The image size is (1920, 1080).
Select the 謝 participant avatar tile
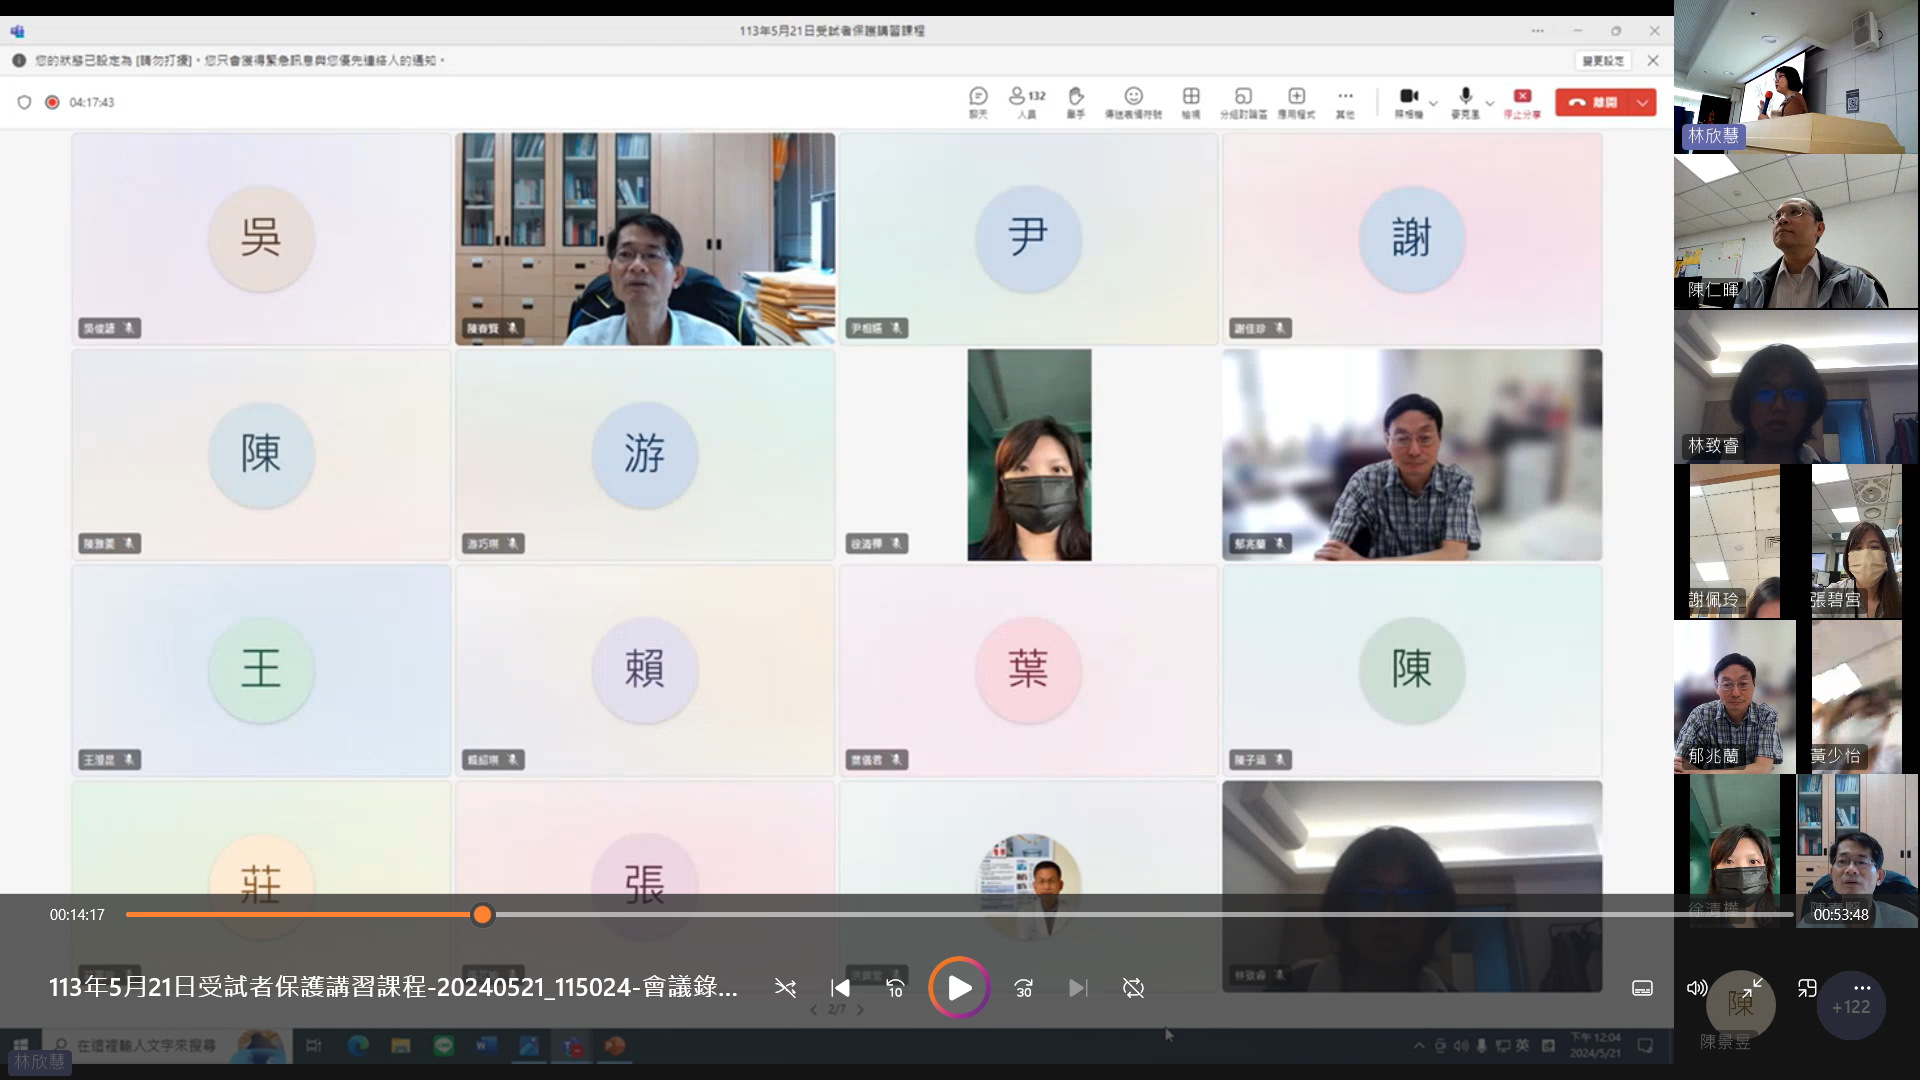pos(1411,239)
